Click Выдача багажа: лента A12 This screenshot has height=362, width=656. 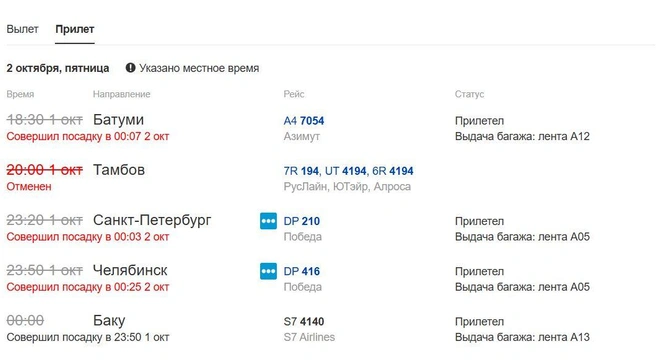click(522, 136)
